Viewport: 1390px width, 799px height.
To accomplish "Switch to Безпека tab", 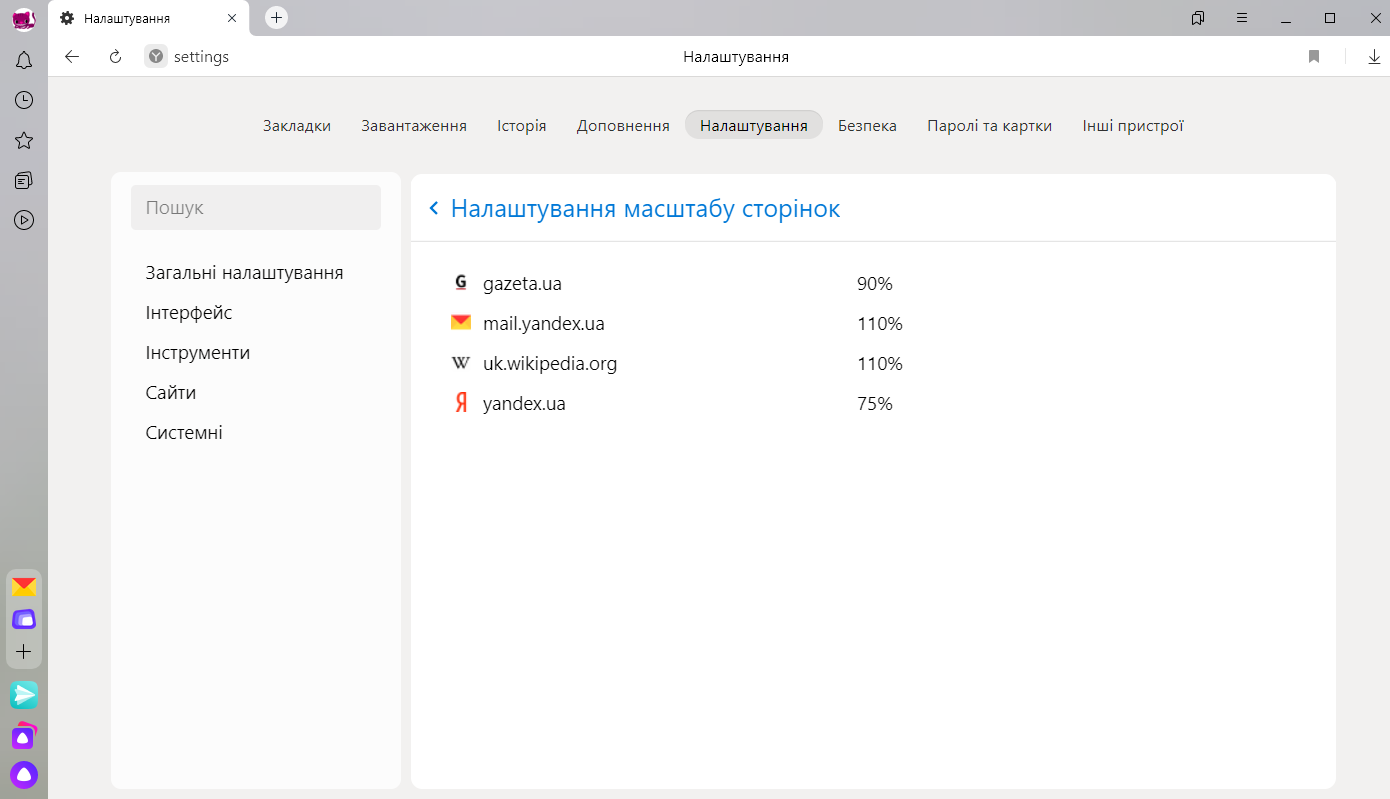I will 867,125.
